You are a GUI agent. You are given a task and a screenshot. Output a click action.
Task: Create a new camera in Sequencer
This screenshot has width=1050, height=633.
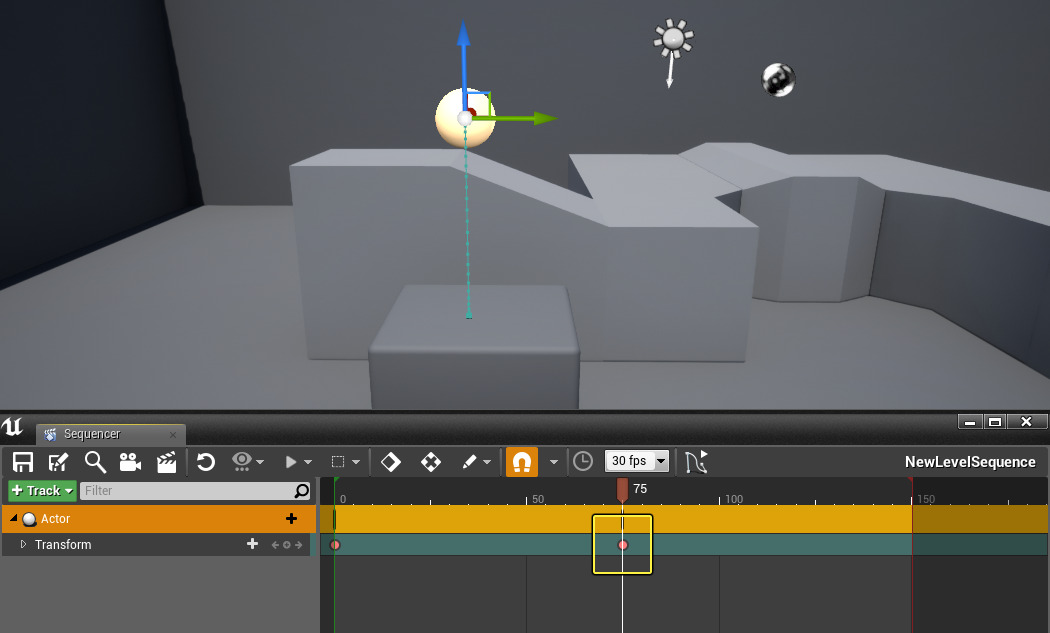click(129, 461)
